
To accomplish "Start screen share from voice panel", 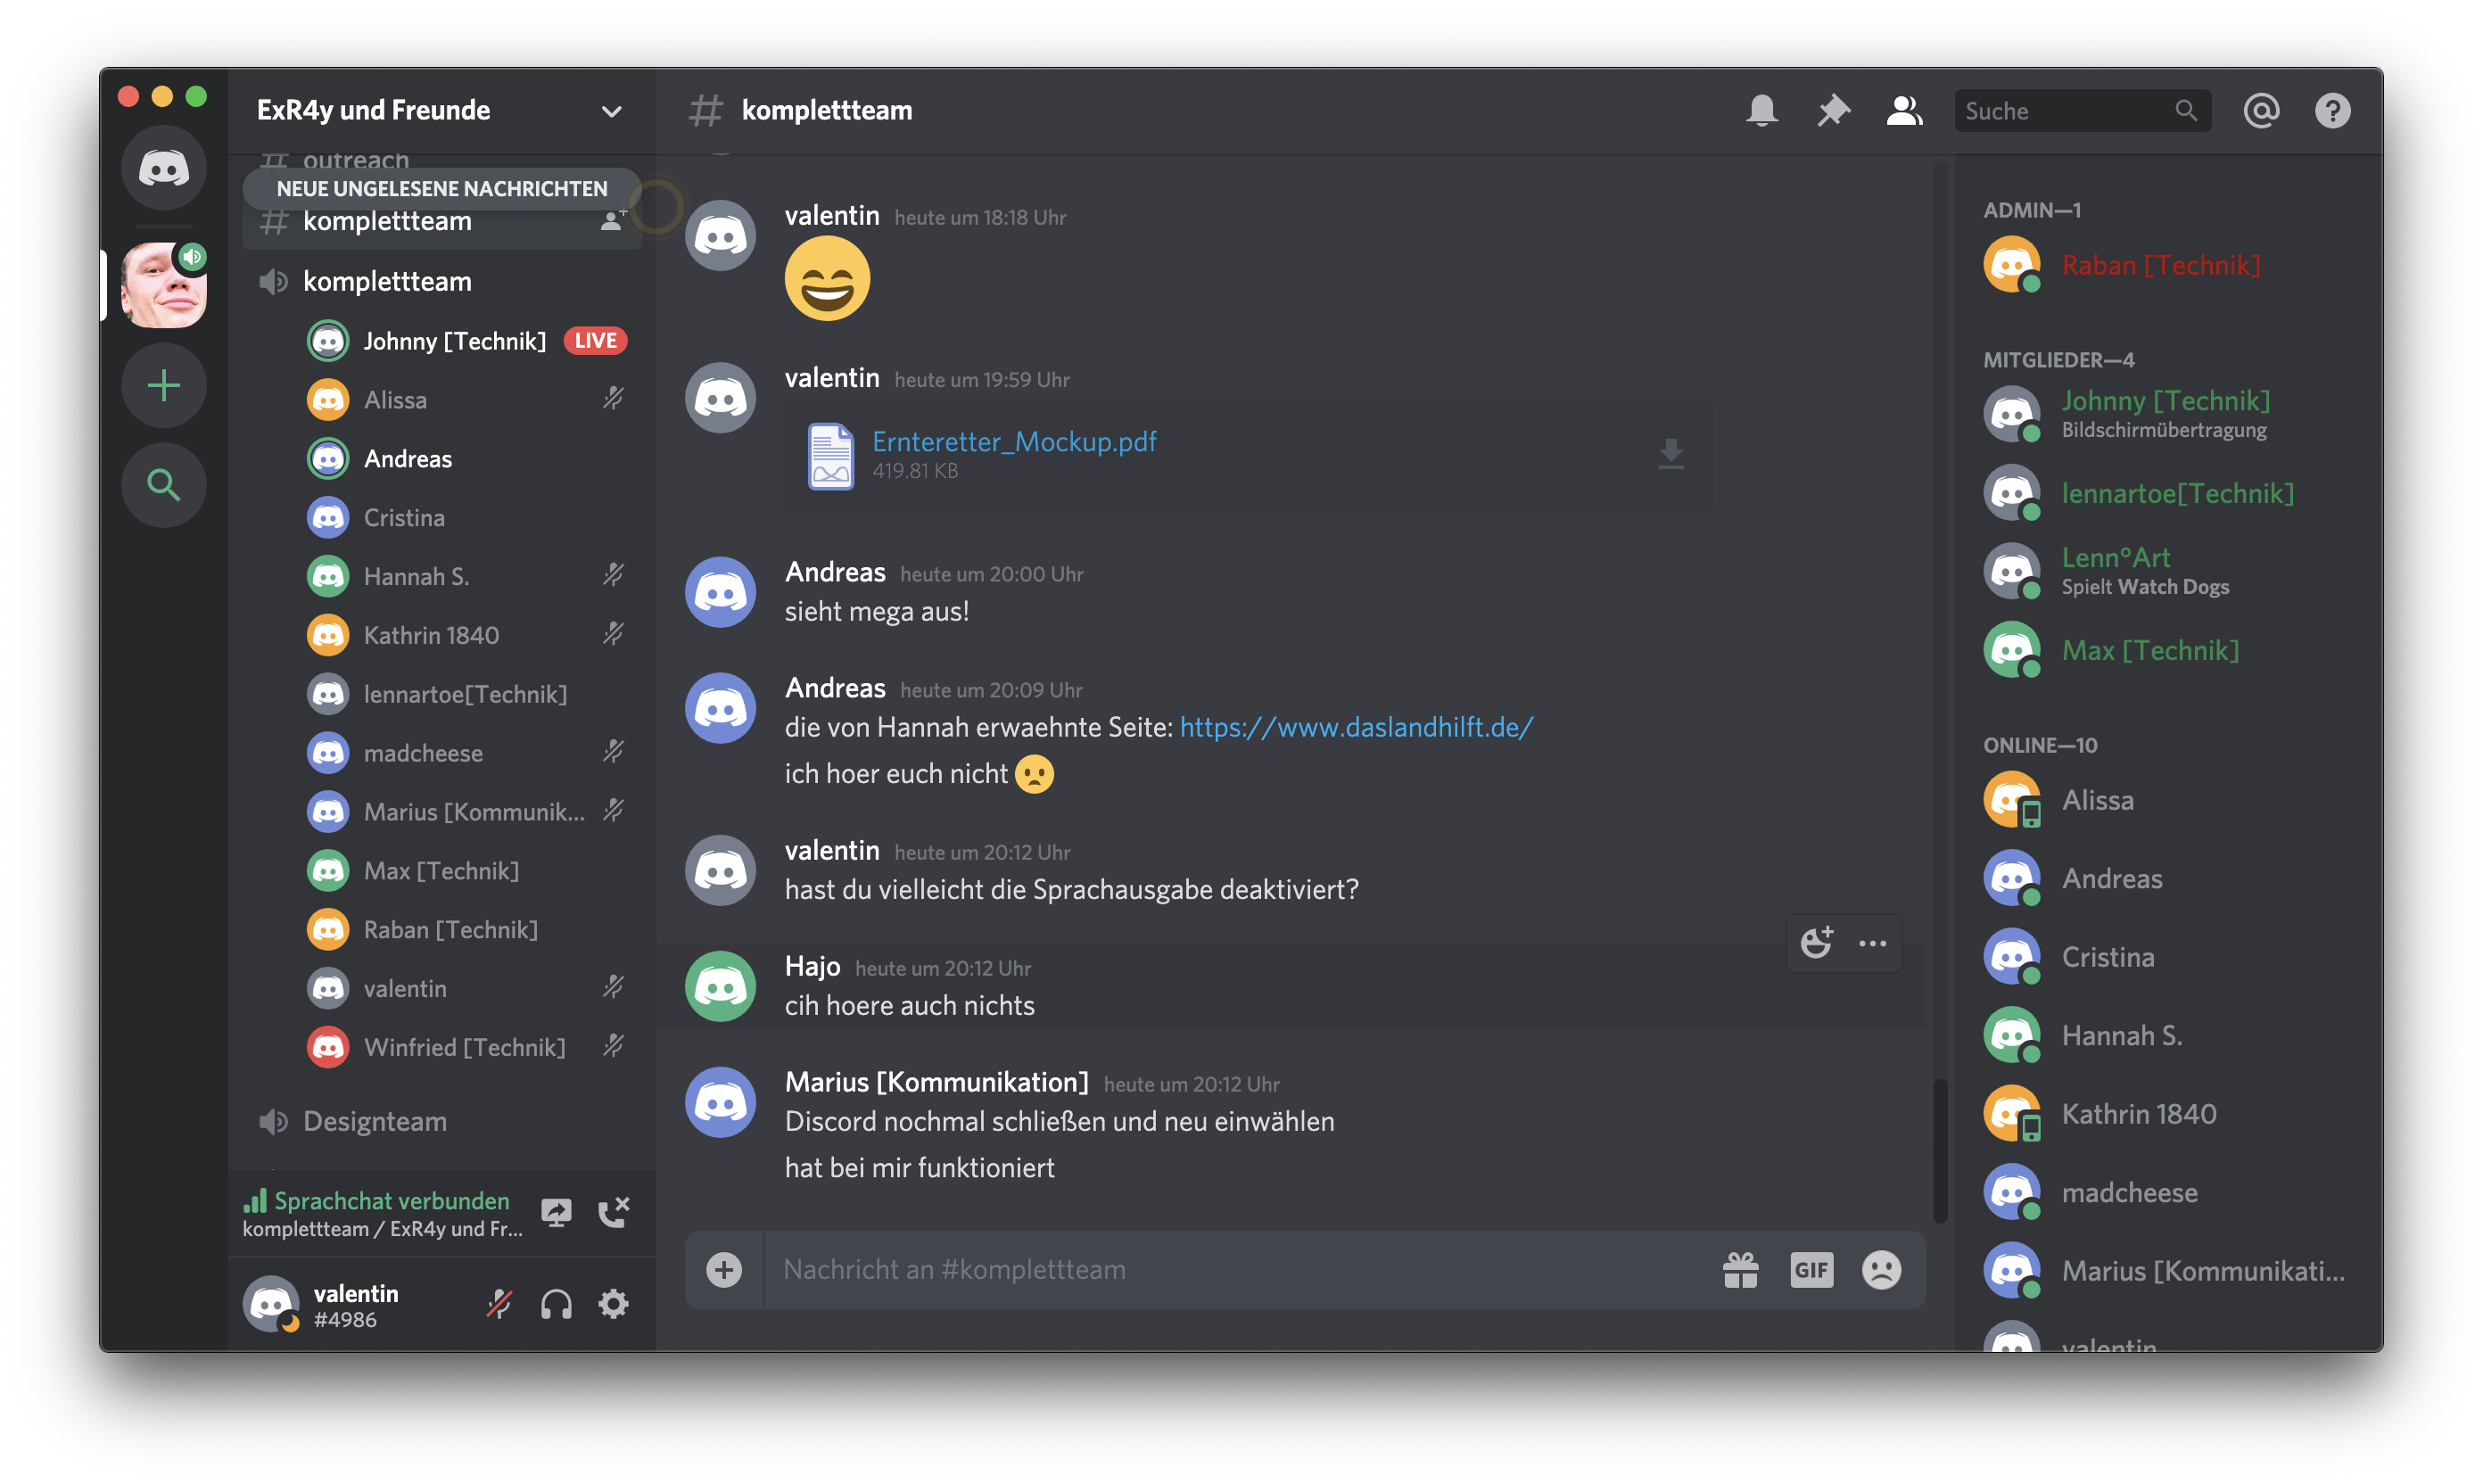I will point(556,1212).
